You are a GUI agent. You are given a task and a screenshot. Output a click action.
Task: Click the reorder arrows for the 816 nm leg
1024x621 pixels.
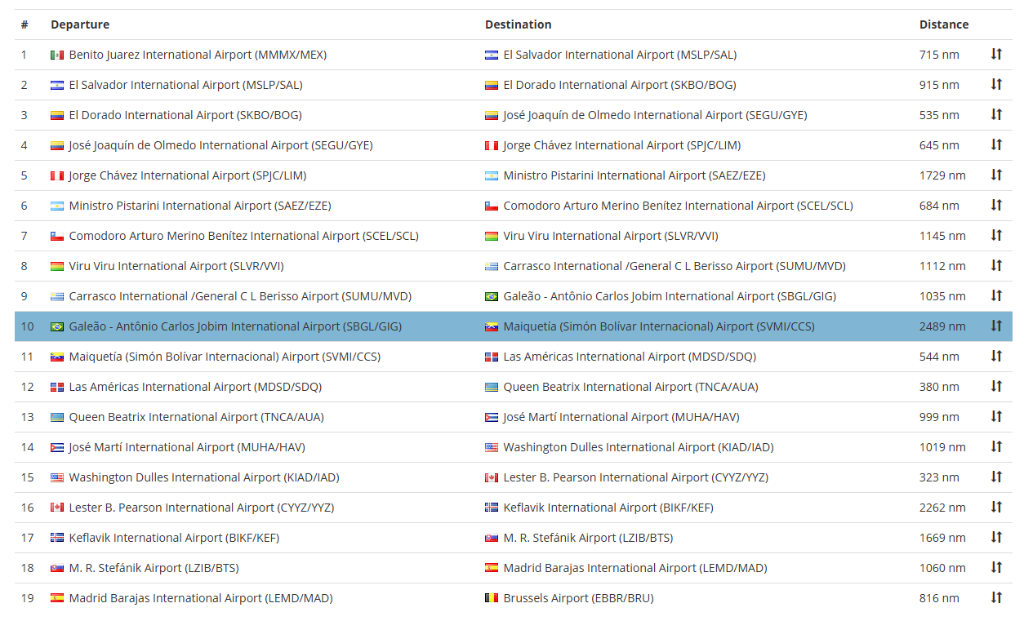coord(996,597)
